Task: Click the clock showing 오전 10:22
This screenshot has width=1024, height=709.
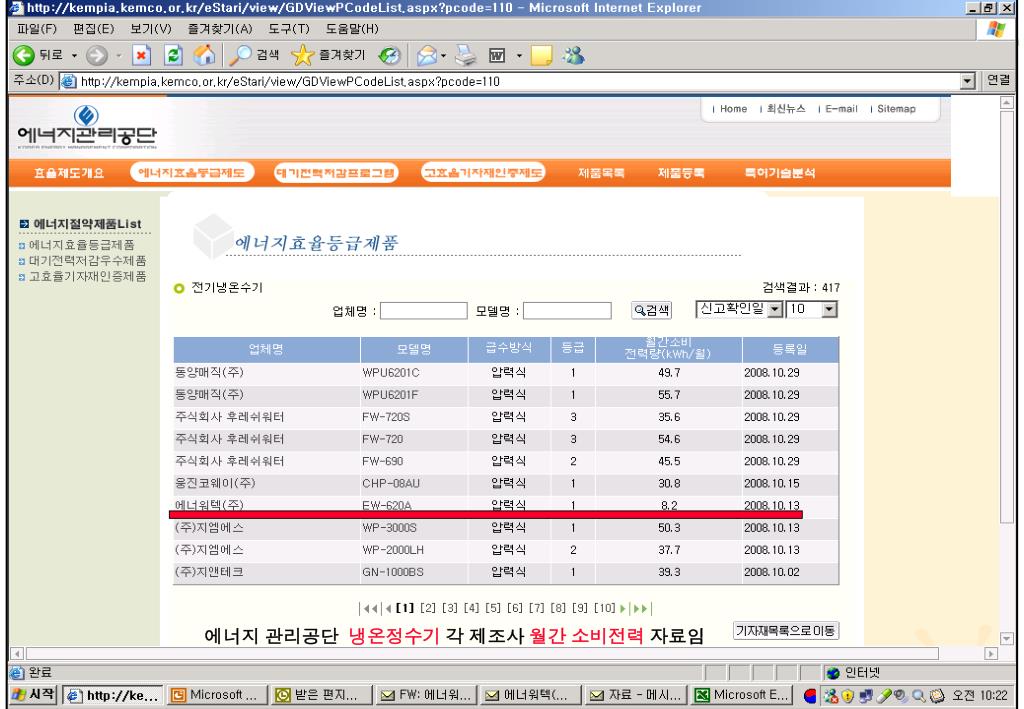Action: point(980,696)
